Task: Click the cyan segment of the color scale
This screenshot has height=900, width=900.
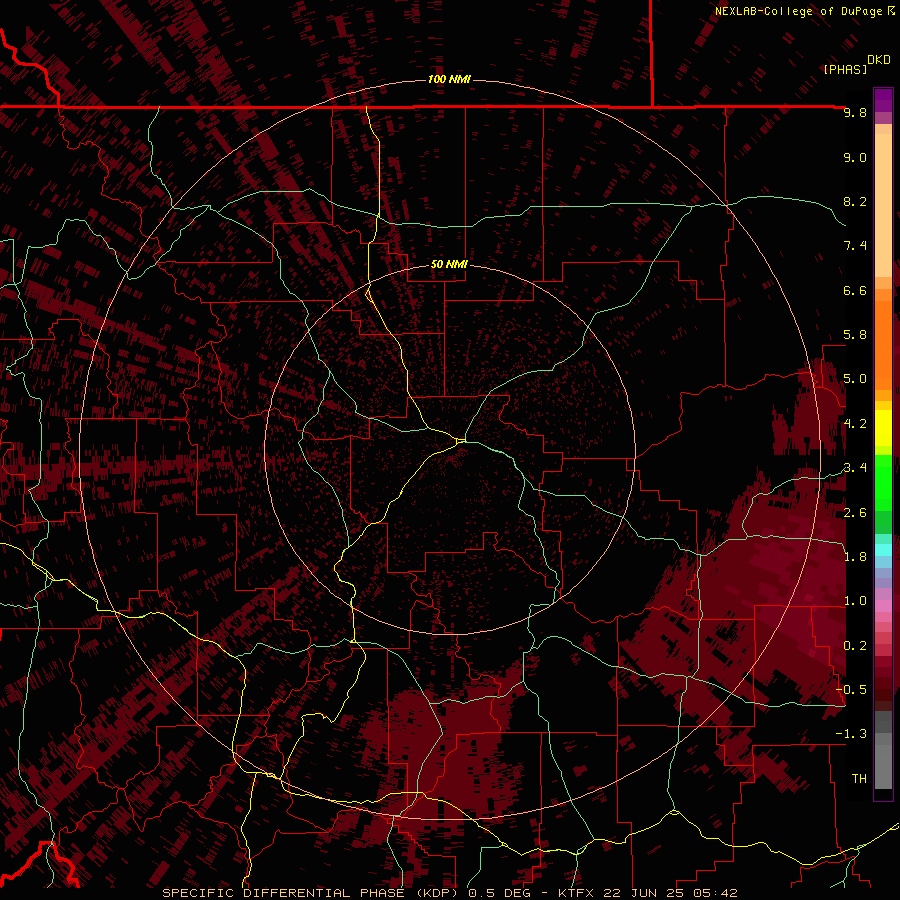Action: 883,550
